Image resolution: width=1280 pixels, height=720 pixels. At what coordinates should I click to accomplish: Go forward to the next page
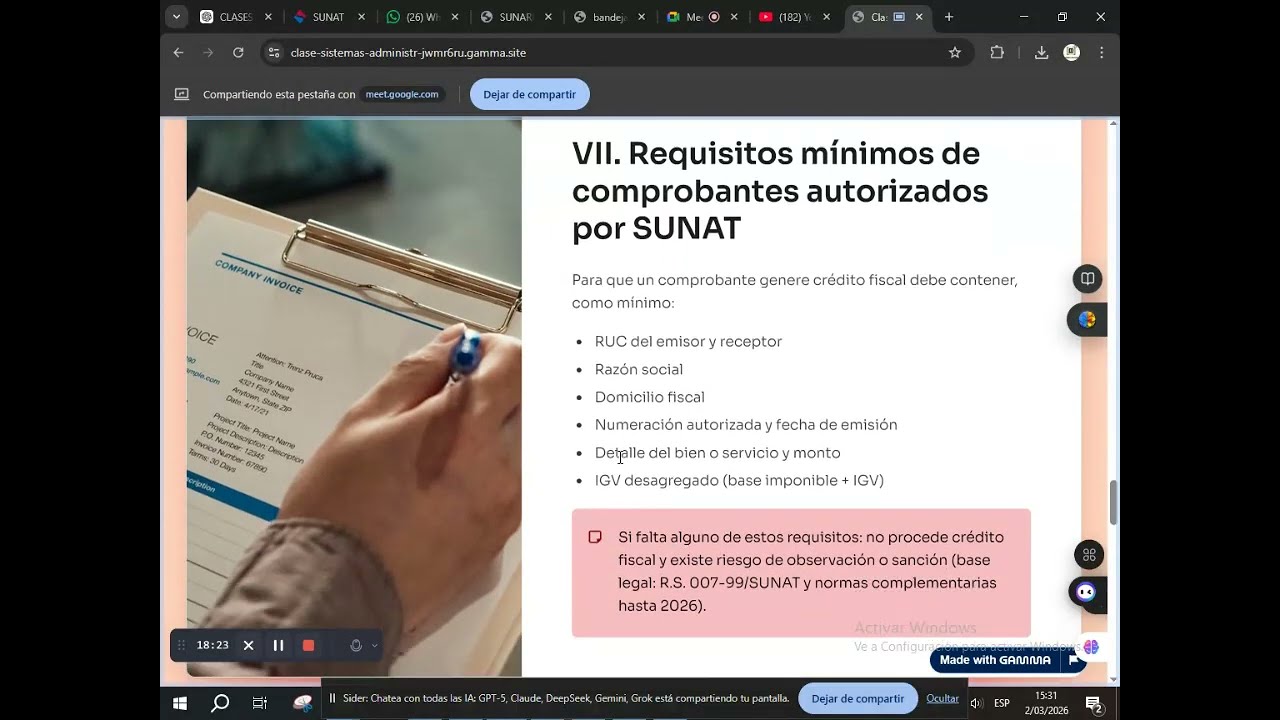click(x=208, y=53)
